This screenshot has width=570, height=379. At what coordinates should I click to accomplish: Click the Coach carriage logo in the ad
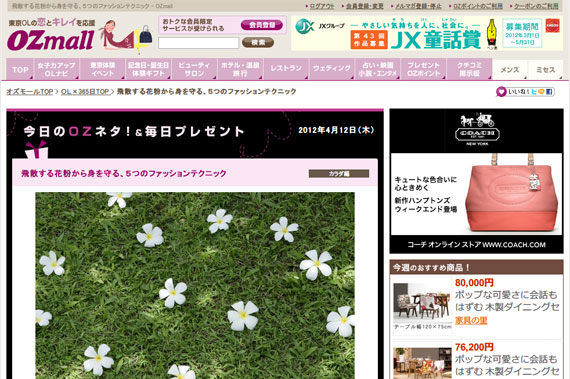[x=477, y=129]
